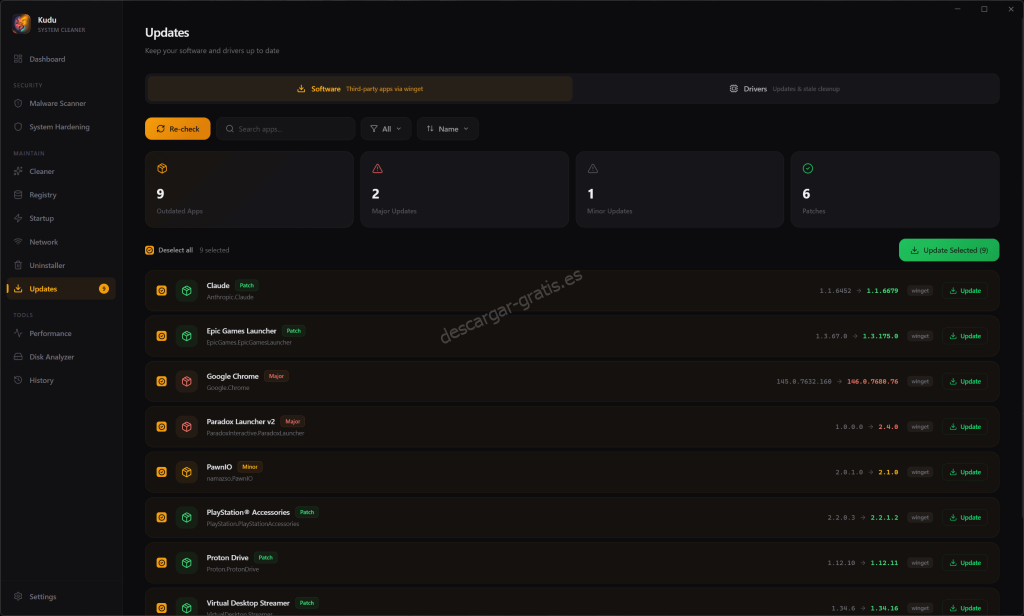Uncheck the Google Chrome checkbox
The height and width of the screenshot is (616, 1024).
(161, 381)
